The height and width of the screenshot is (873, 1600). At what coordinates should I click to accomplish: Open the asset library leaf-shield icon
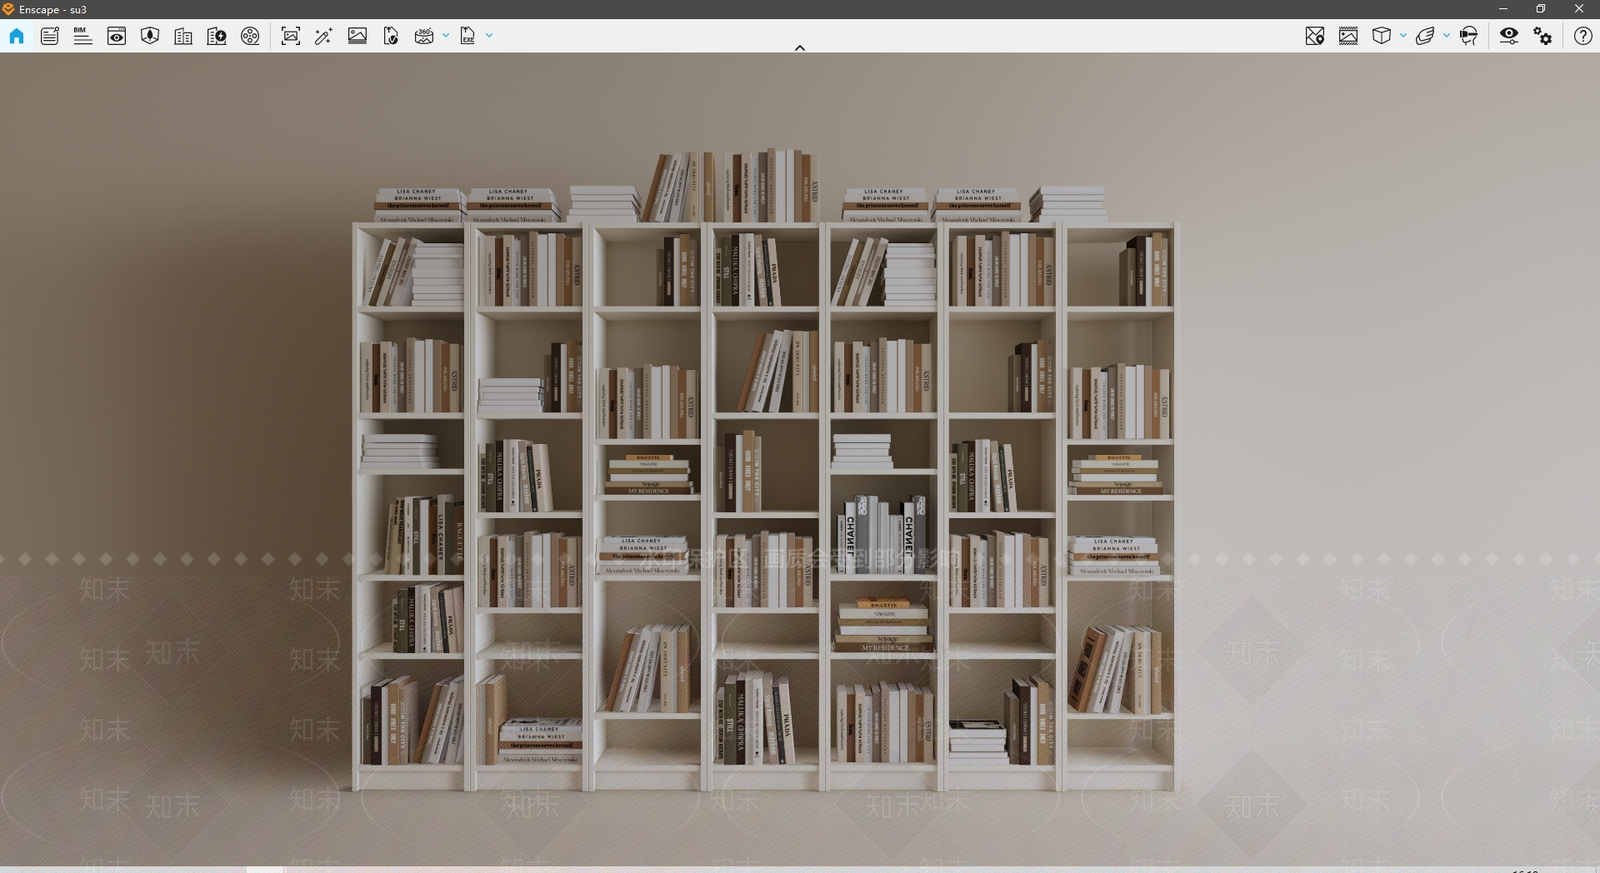150,36
